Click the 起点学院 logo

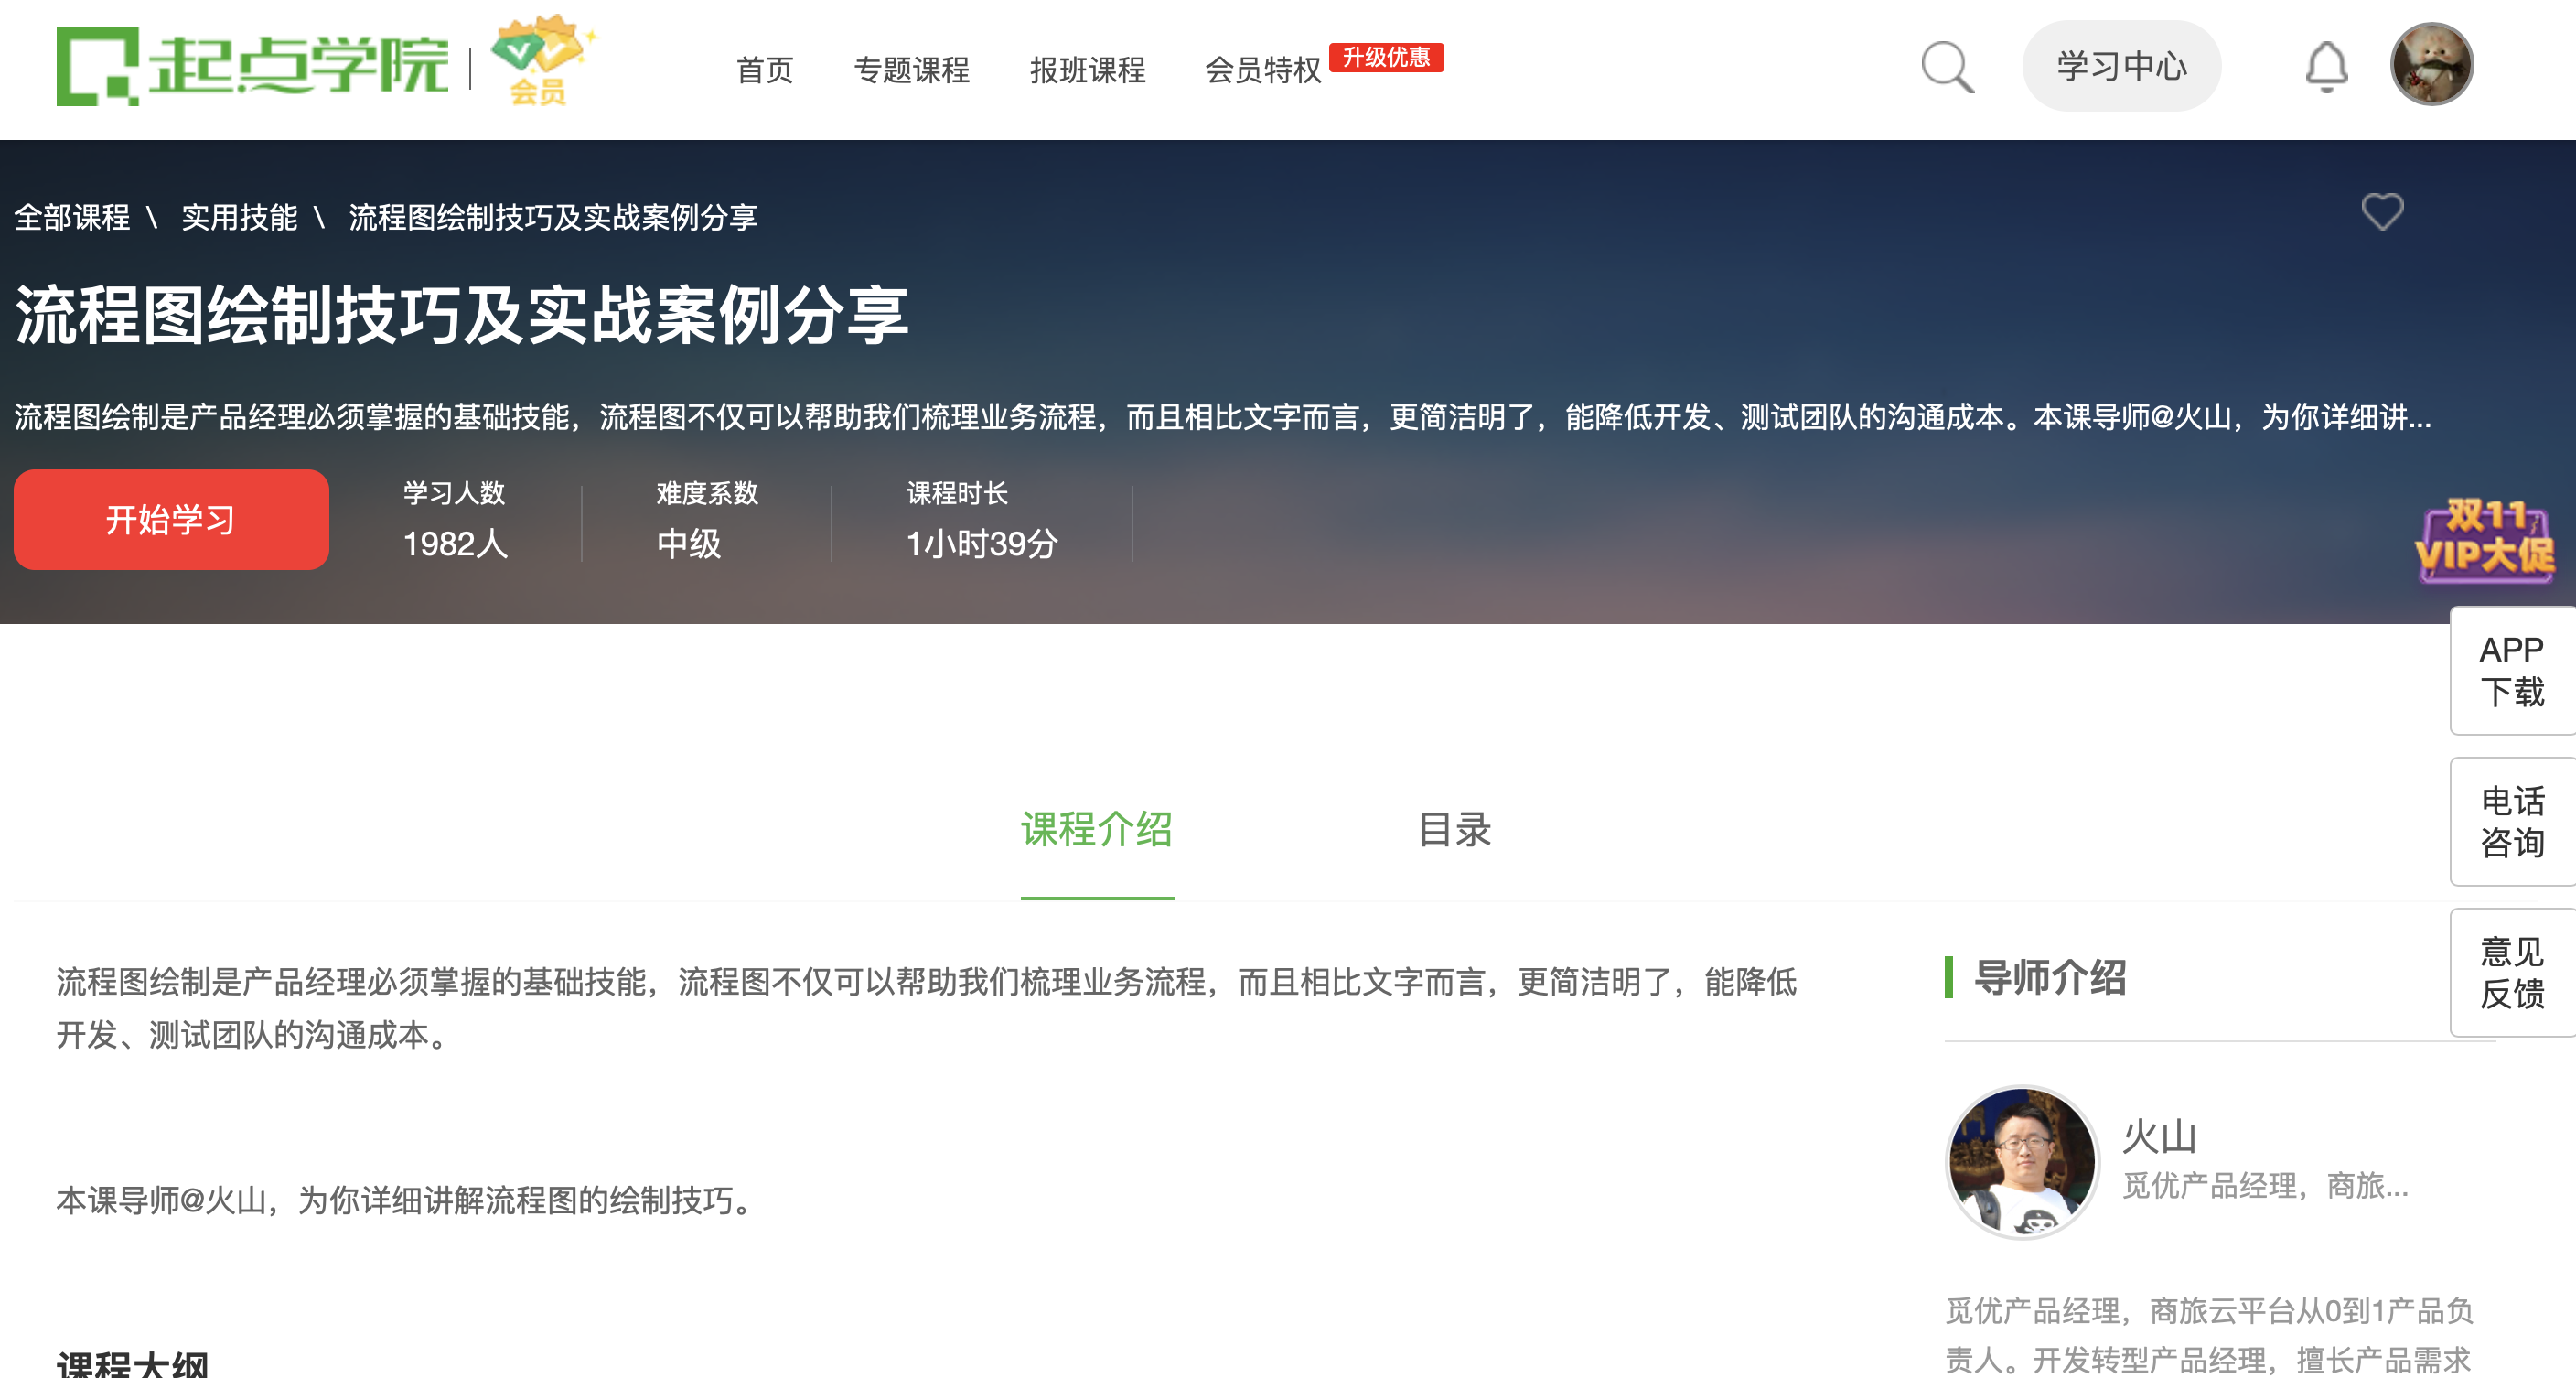pyautogui.click(x=252, y=66)
